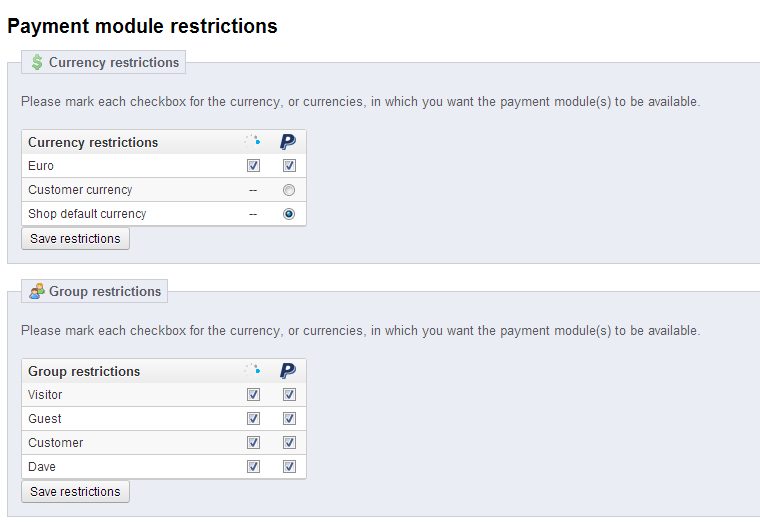Image resolution: width=760 pixels, height=522 pixels.
Task: Select Shop default currency radio button
Action: (289, 214)
